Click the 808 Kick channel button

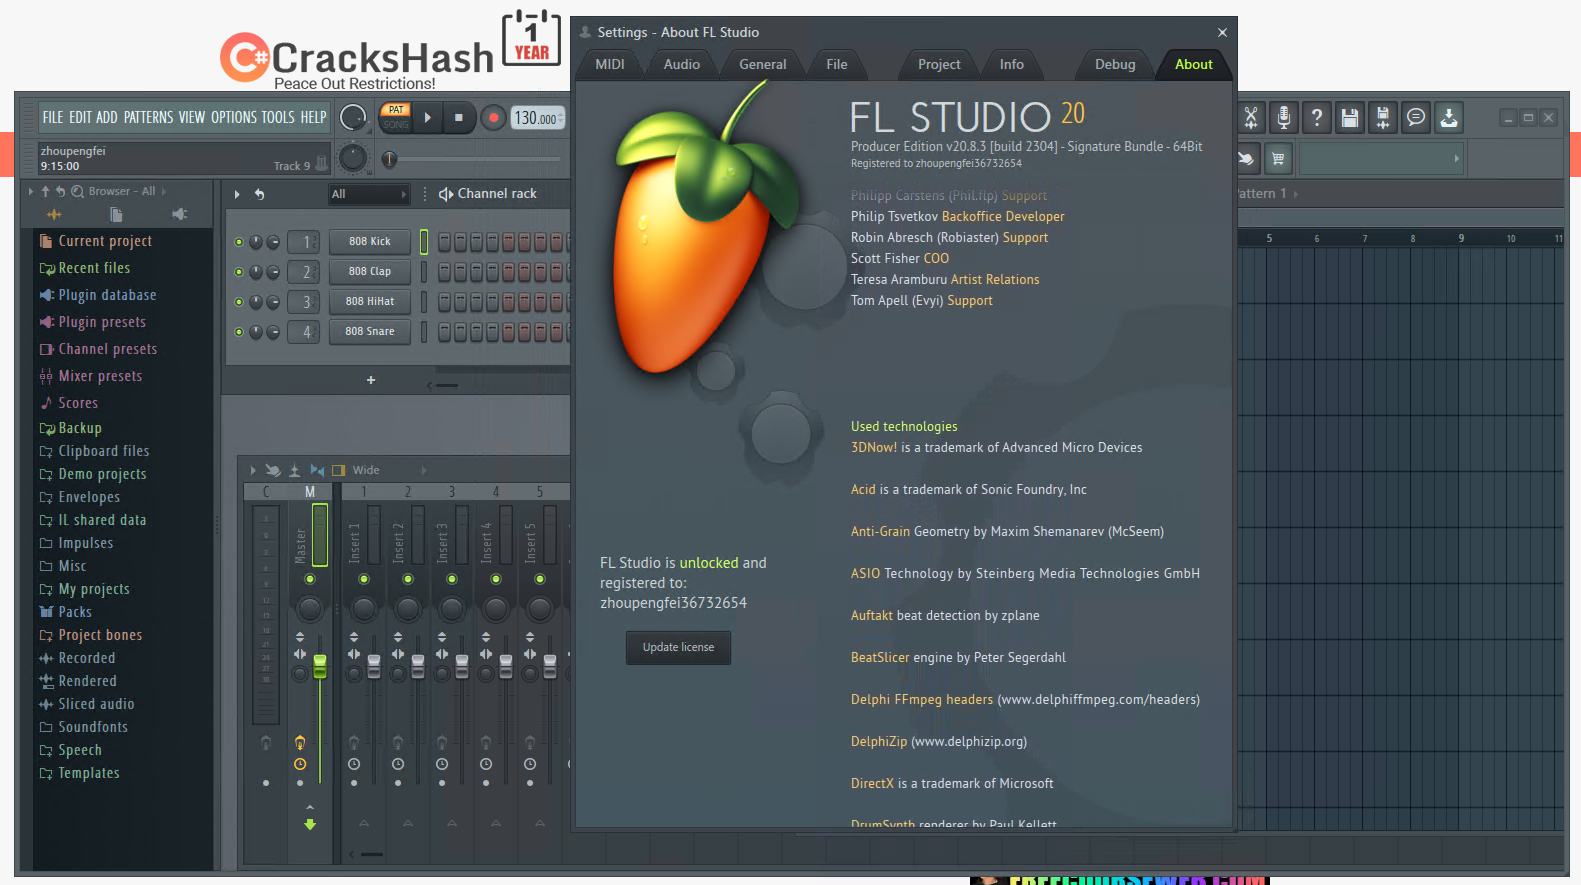[370, 242]
